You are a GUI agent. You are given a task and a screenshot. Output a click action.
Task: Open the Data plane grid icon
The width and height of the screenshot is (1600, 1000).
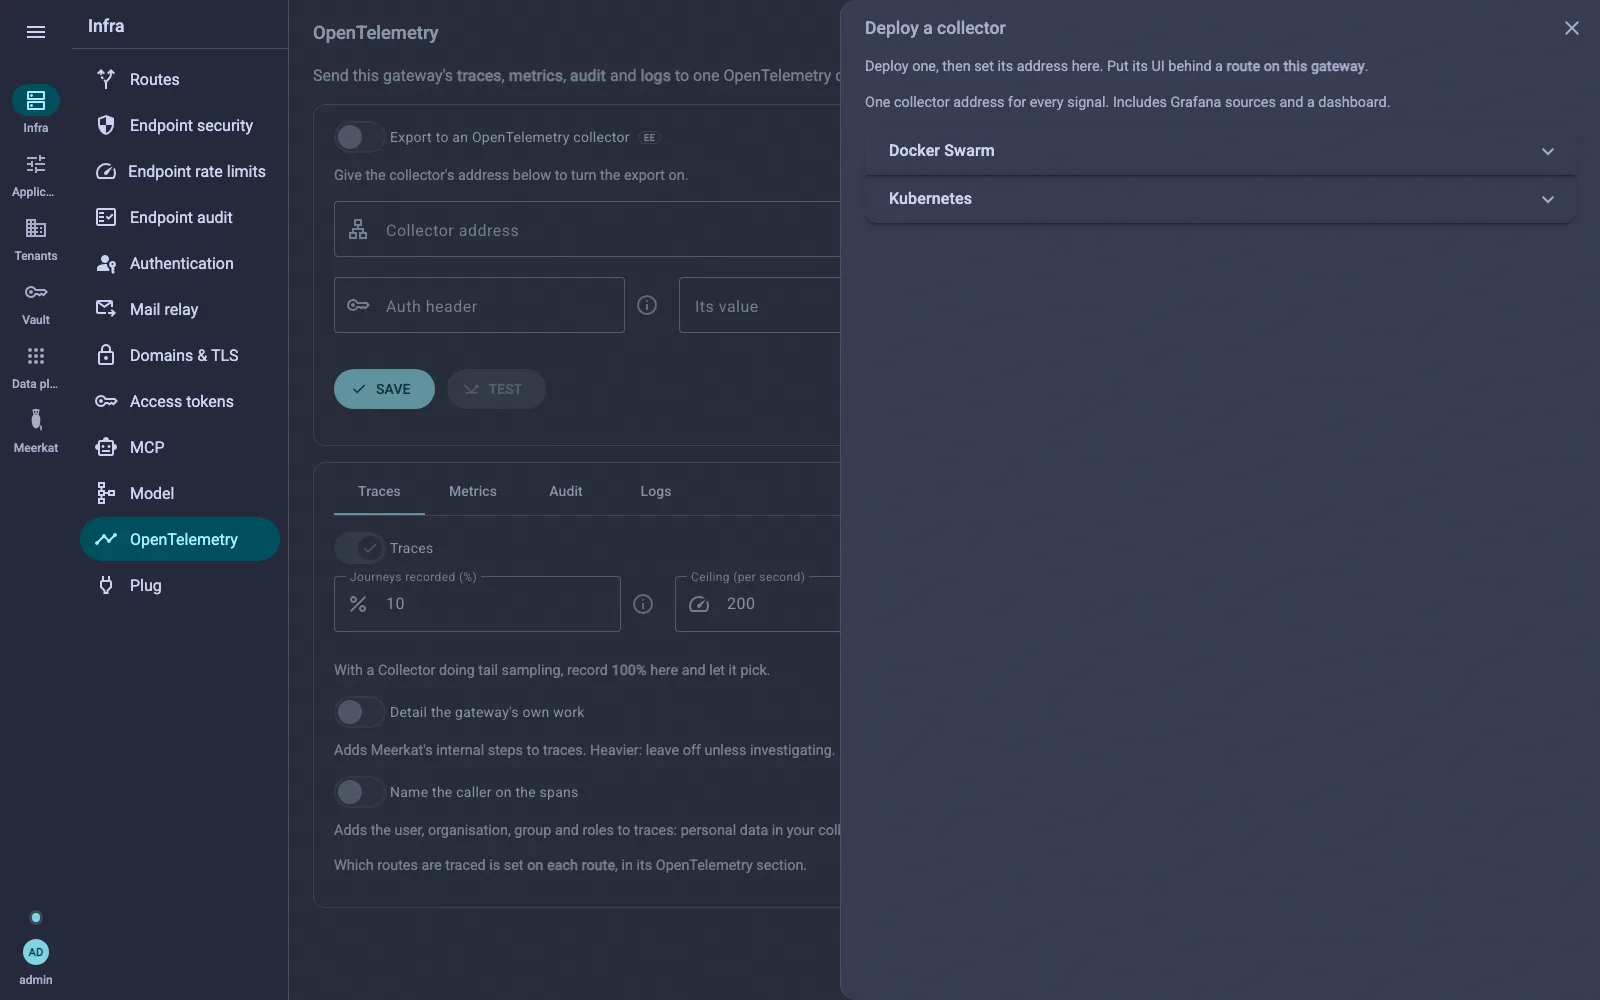[x=36, y=356]
